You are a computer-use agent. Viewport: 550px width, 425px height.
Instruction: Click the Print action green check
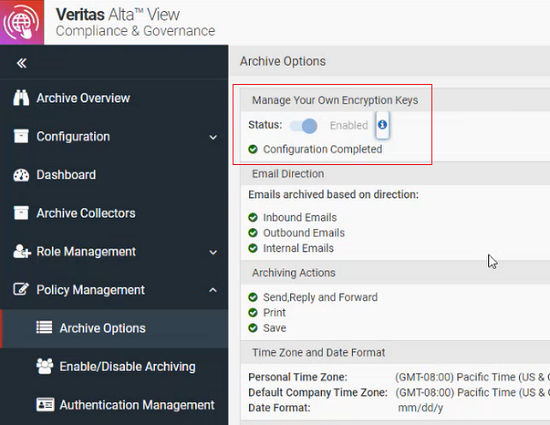[253, 312]
